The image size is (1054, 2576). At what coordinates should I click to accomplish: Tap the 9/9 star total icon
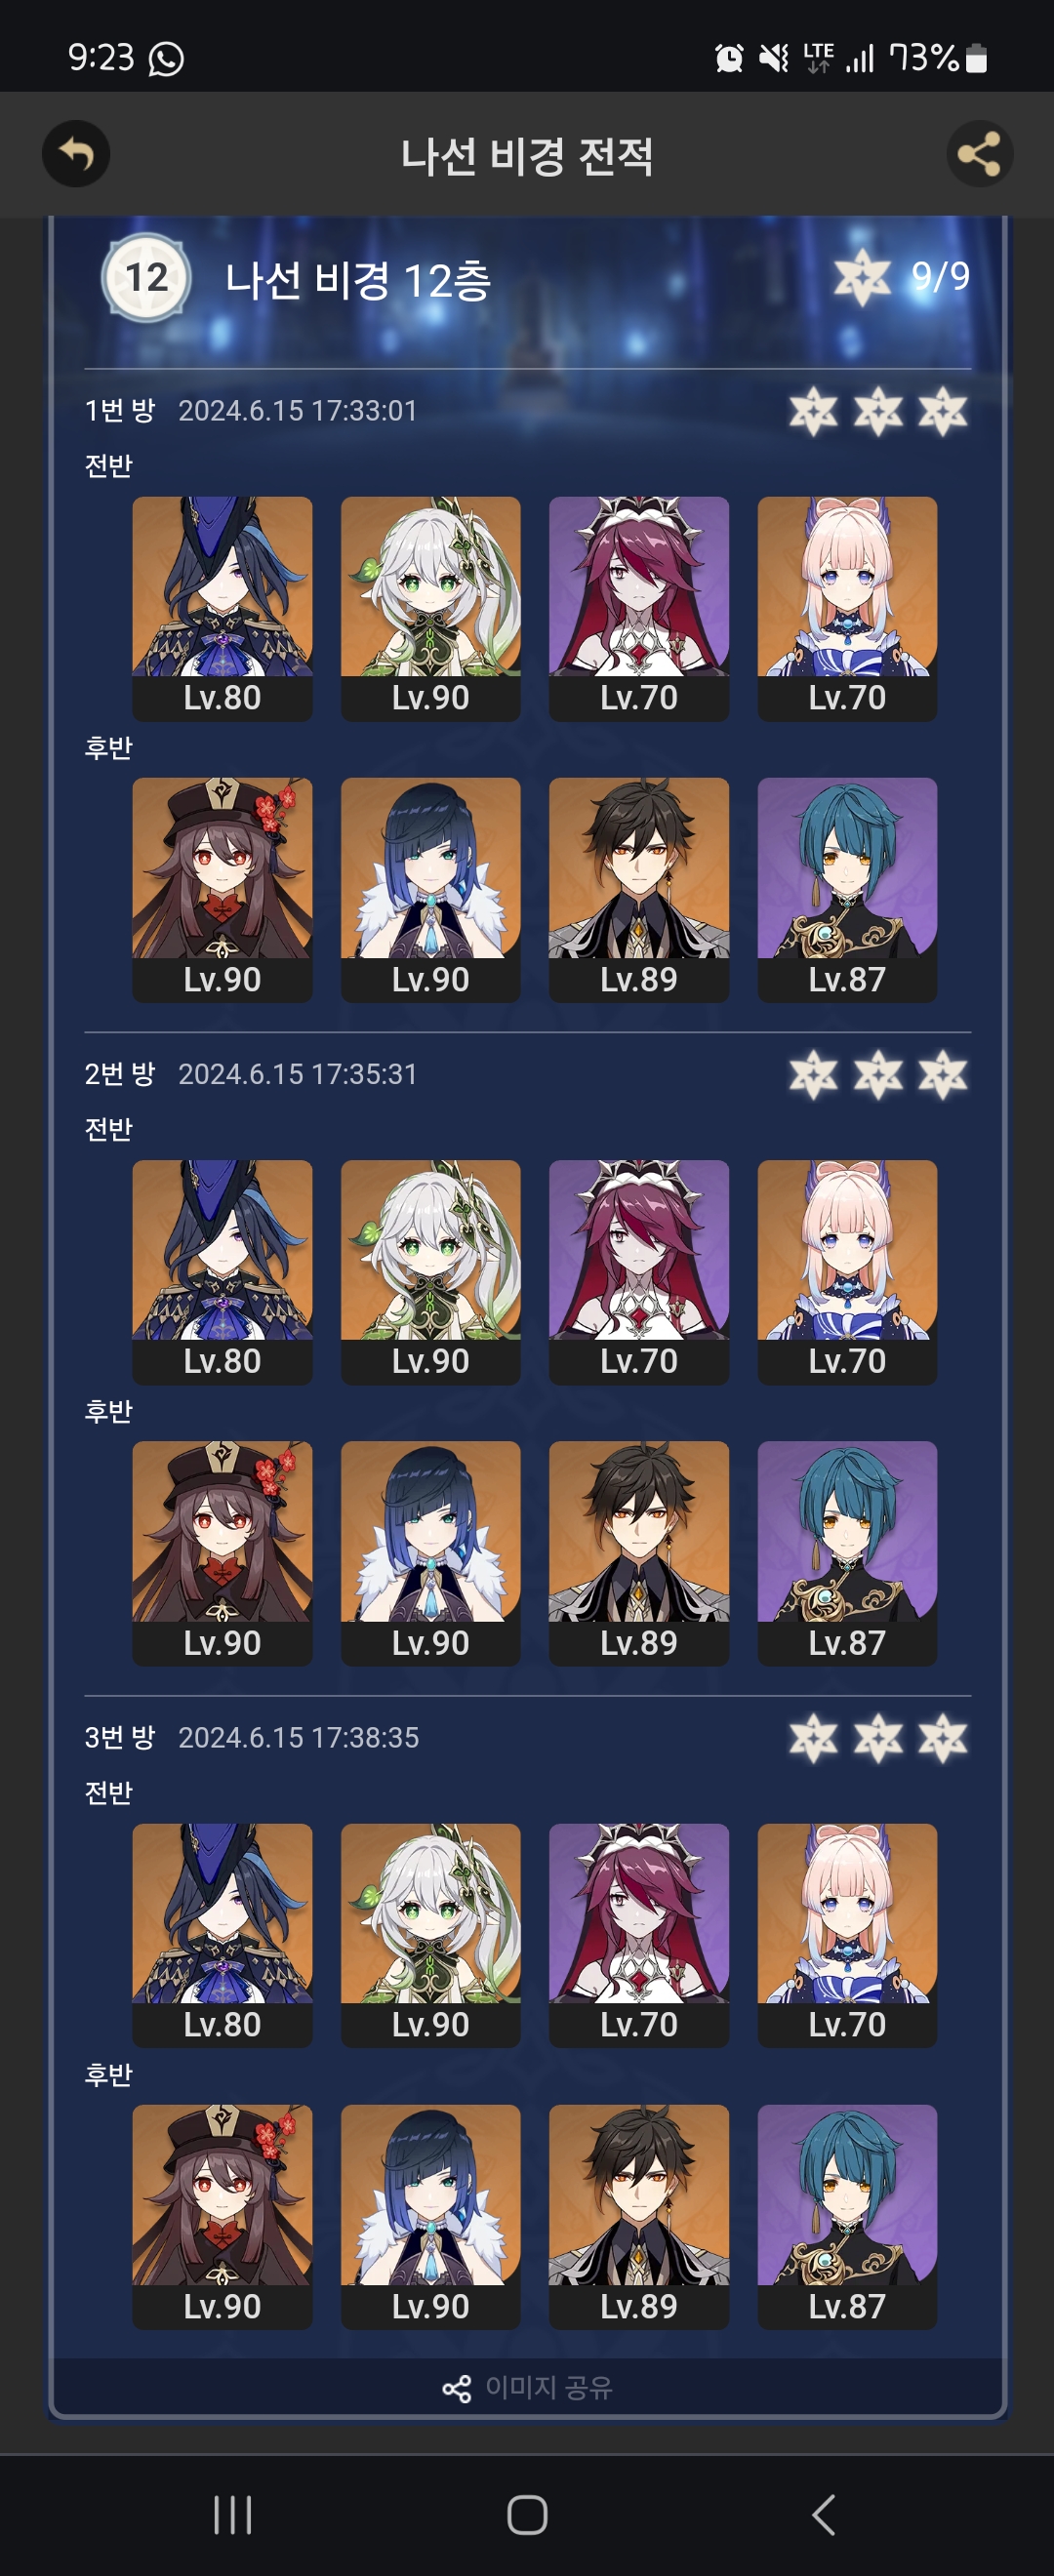[861, 277]
